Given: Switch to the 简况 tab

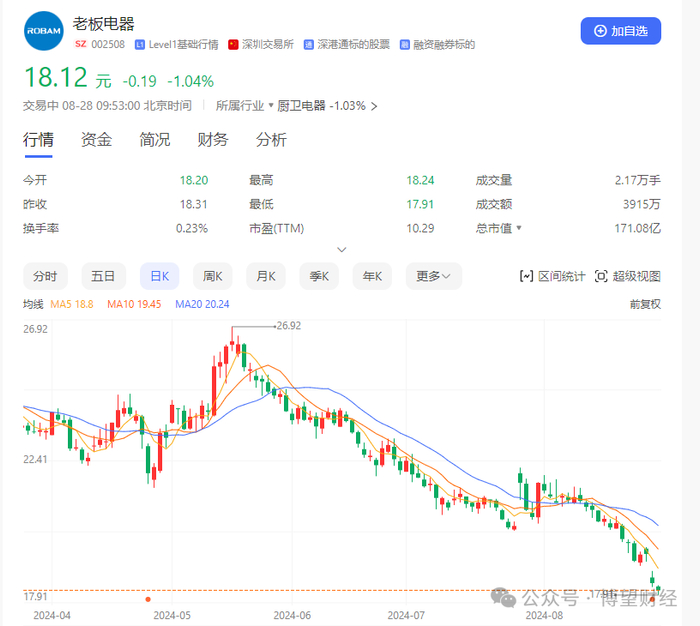Looking at the screenshot, I should [154, 140].
